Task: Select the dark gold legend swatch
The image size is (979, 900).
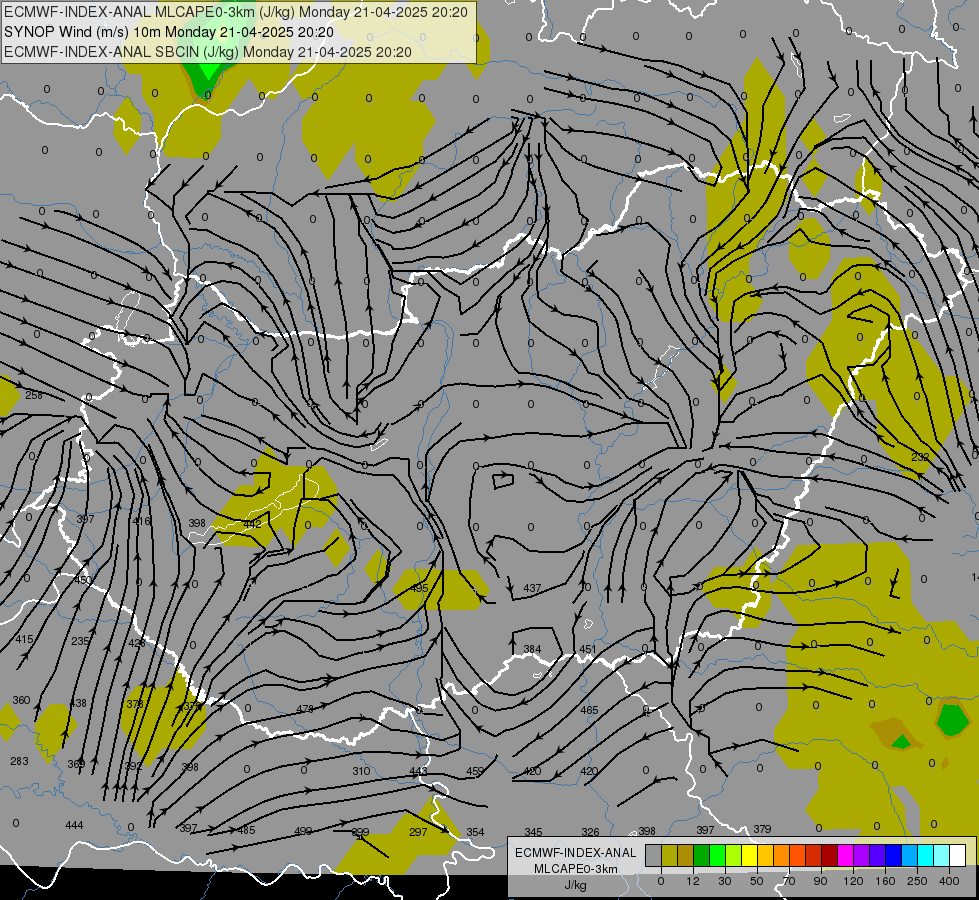Action: coord(686,855)
